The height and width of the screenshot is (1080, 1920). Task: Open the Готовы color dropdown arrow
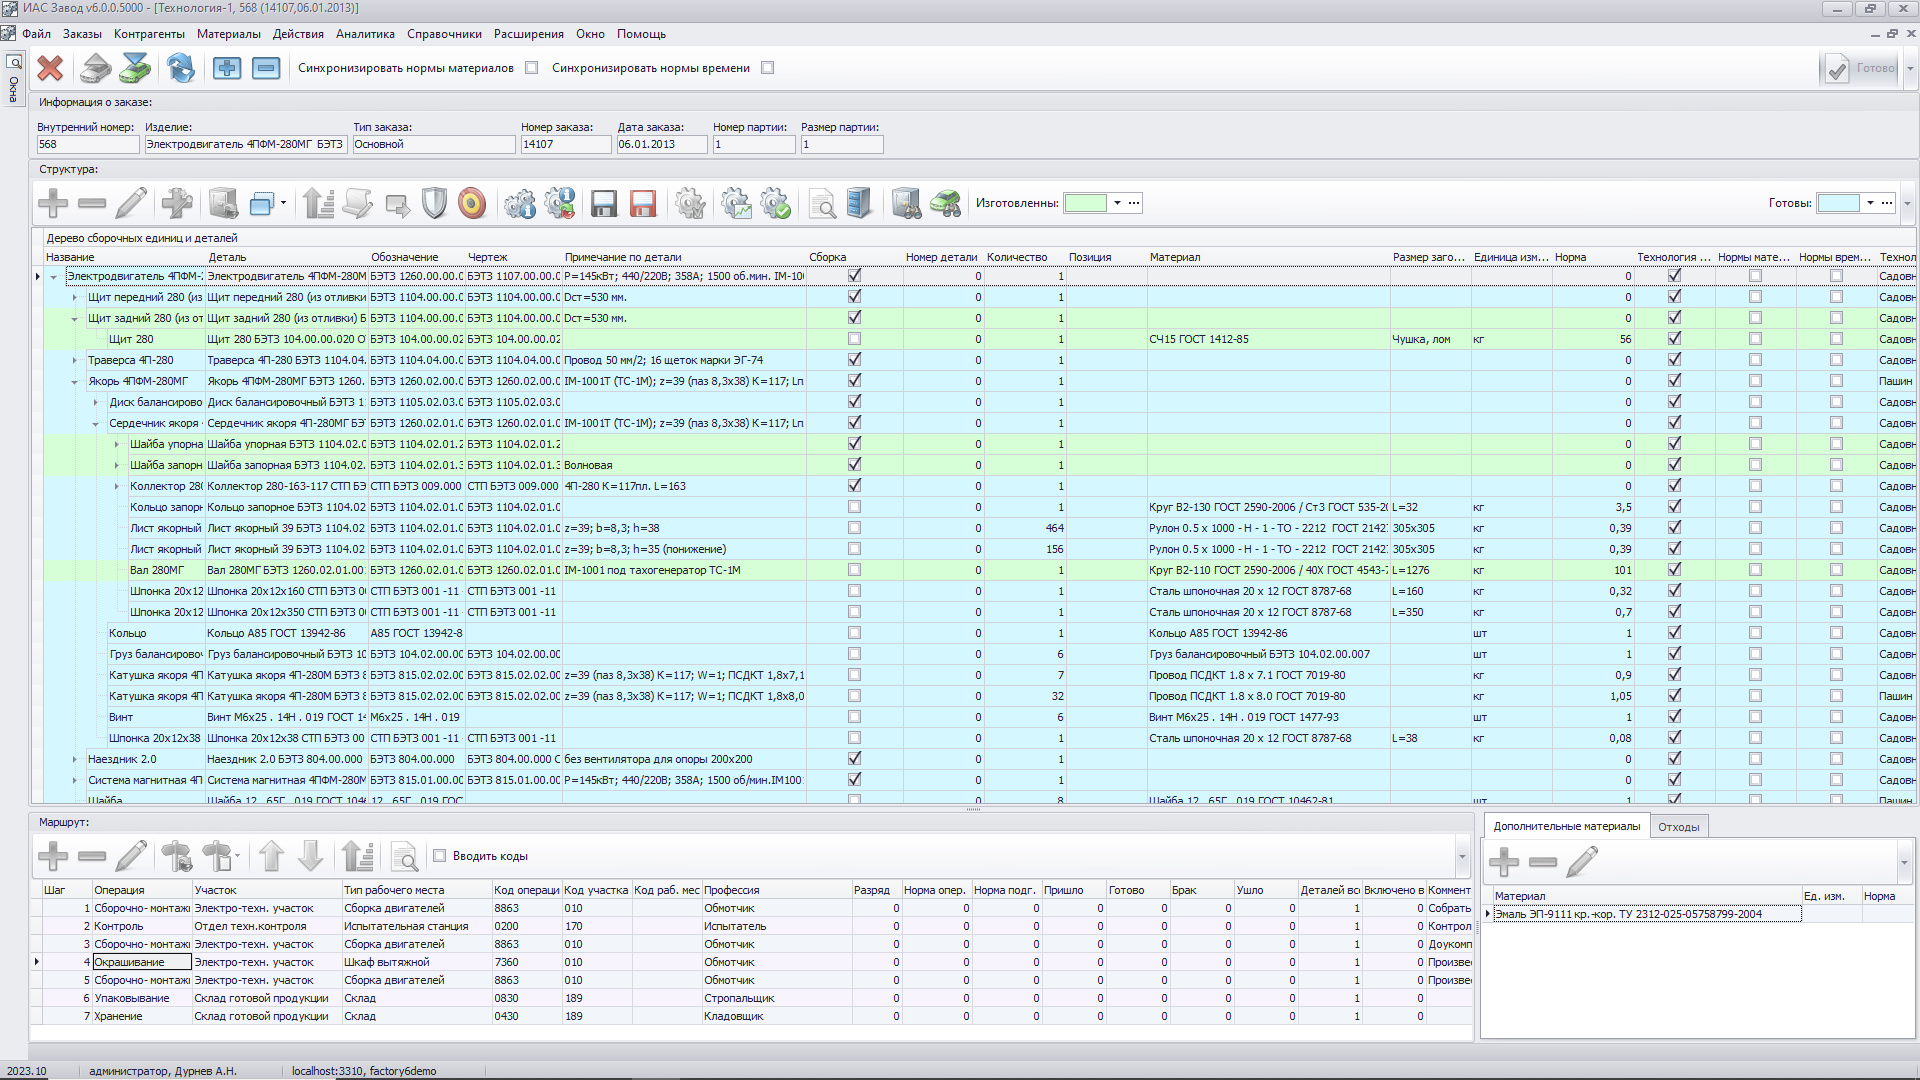coord(1870,203)
